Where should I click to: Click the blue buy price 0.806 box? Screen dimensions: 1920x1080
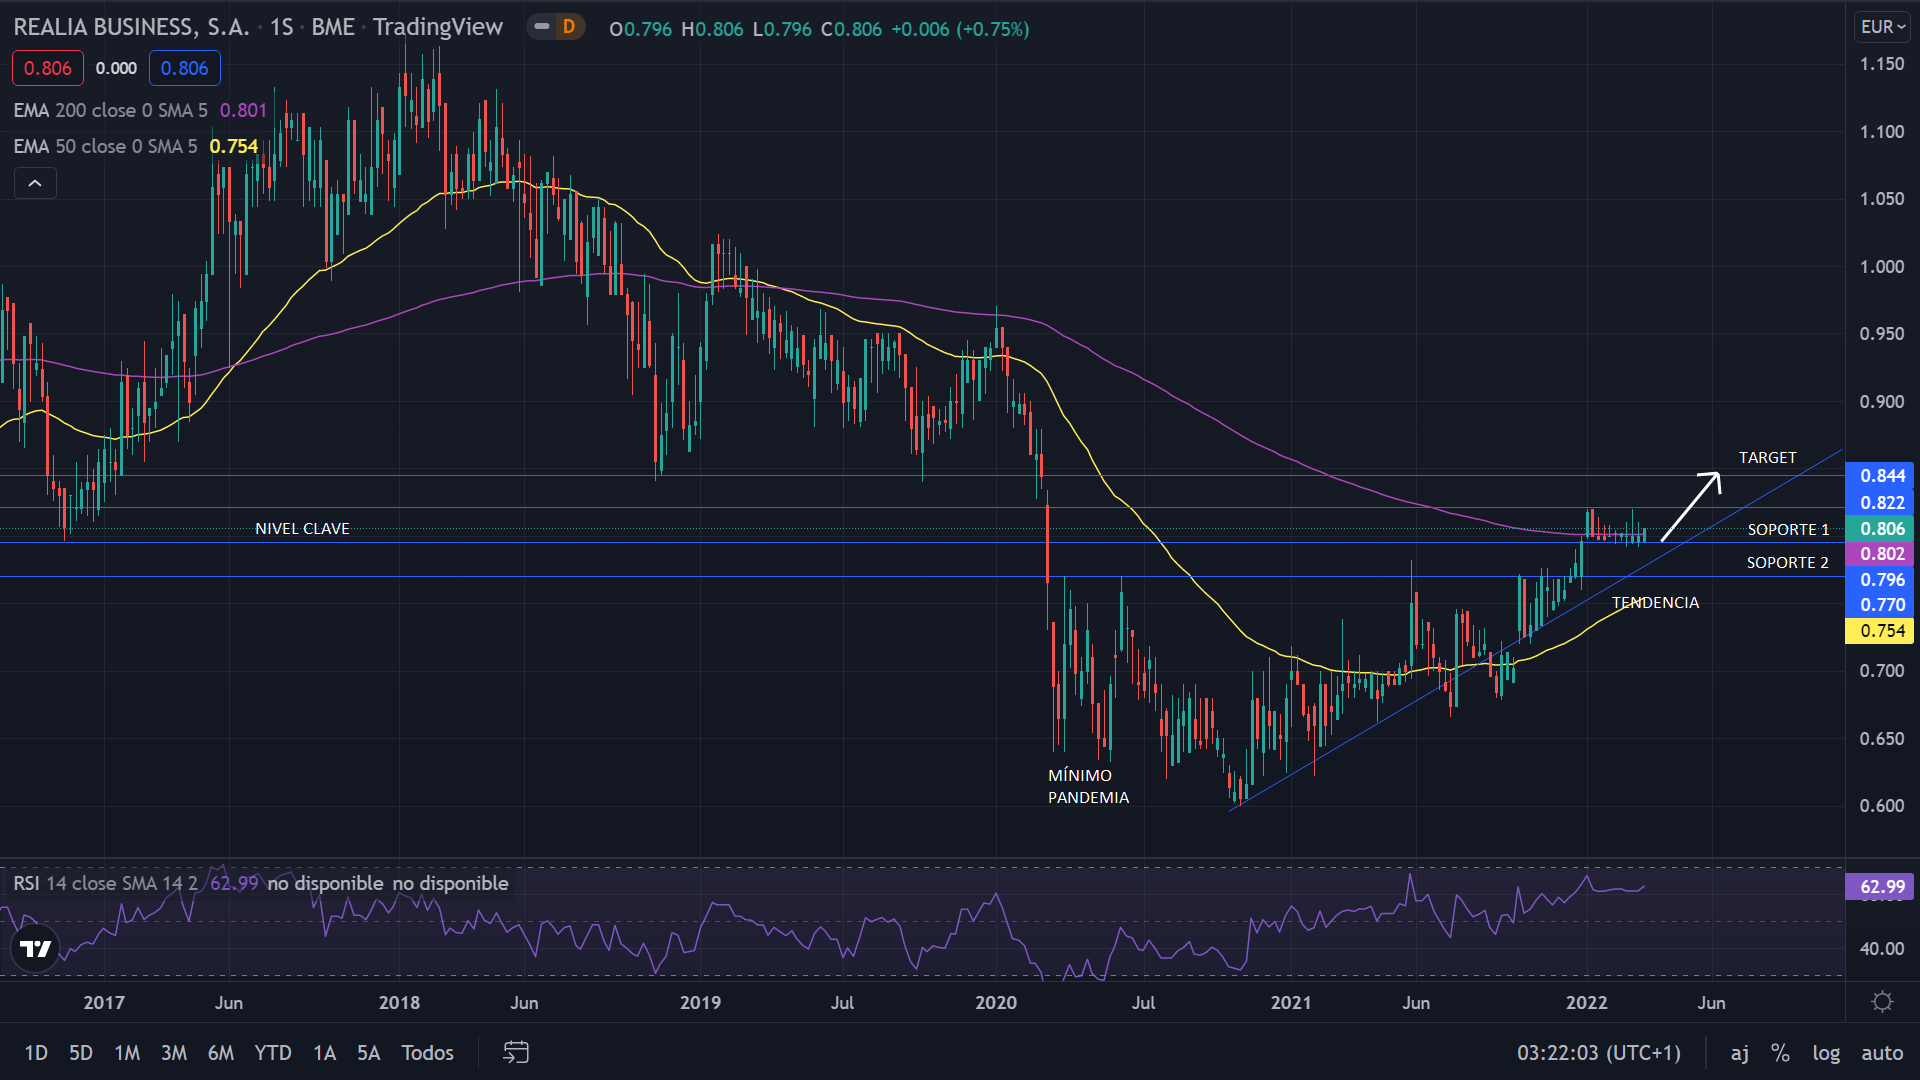pos(184,68)
